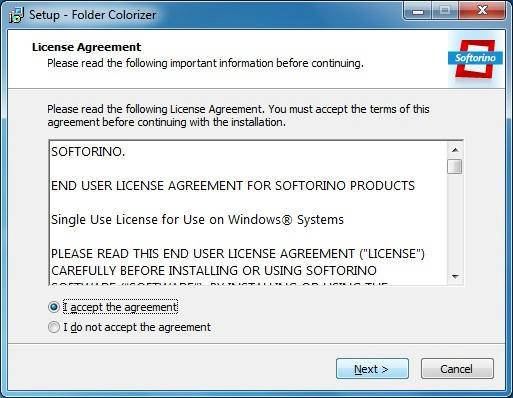Click the license scrollbar thumb
The image size is (513, 398).
click(455, 166)
